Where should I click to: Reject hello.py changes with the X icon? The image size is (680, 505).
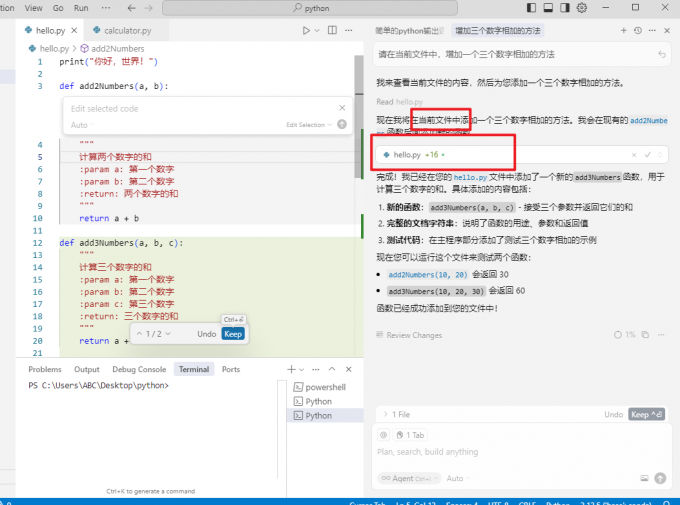[x=634, y=155]
